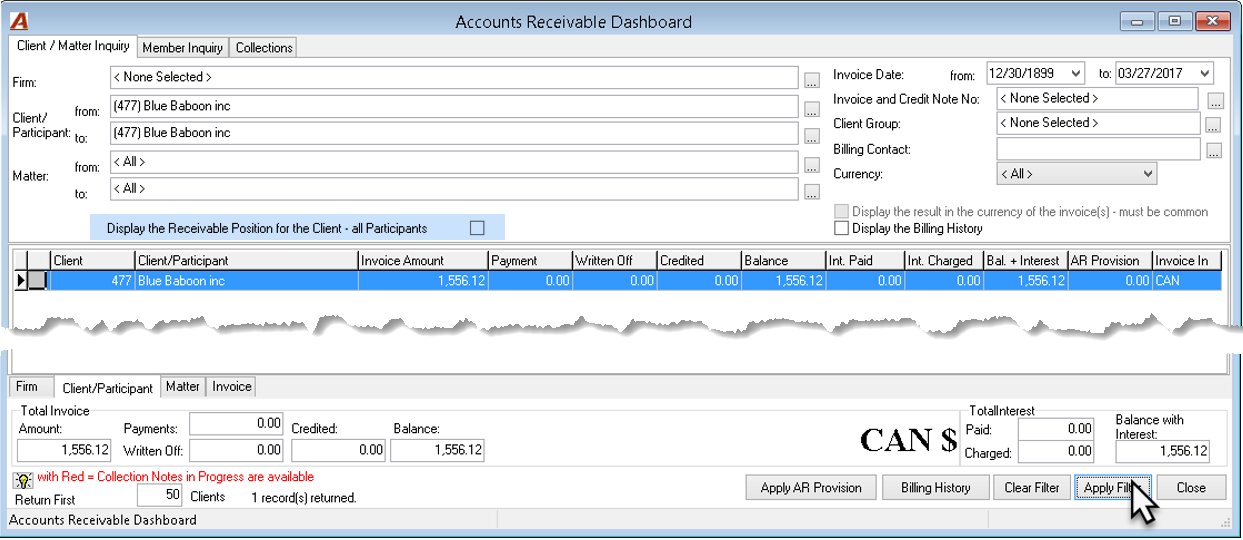Click the Total Interest Charged field

tap(1056, 453)
